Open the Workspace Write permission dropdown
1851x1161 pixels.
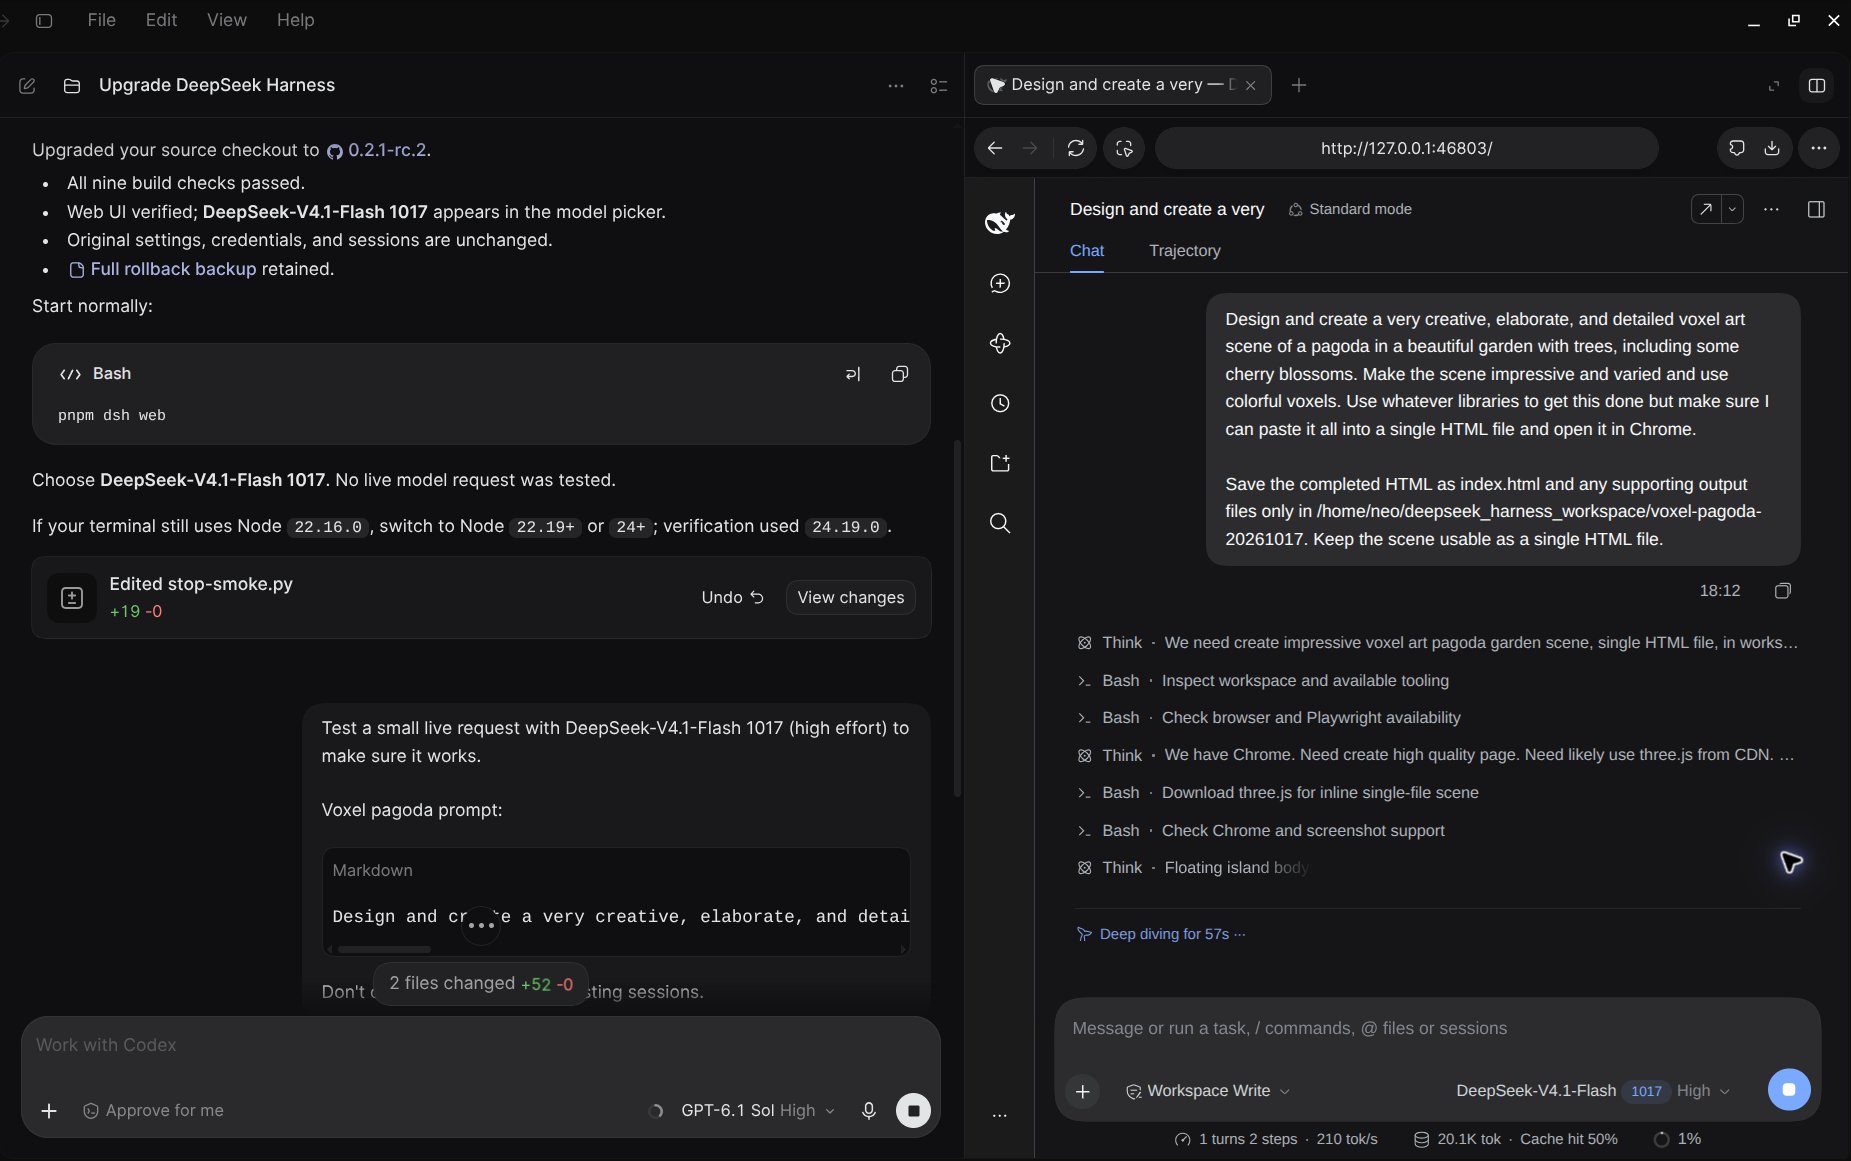(x=1208, y=1091)
